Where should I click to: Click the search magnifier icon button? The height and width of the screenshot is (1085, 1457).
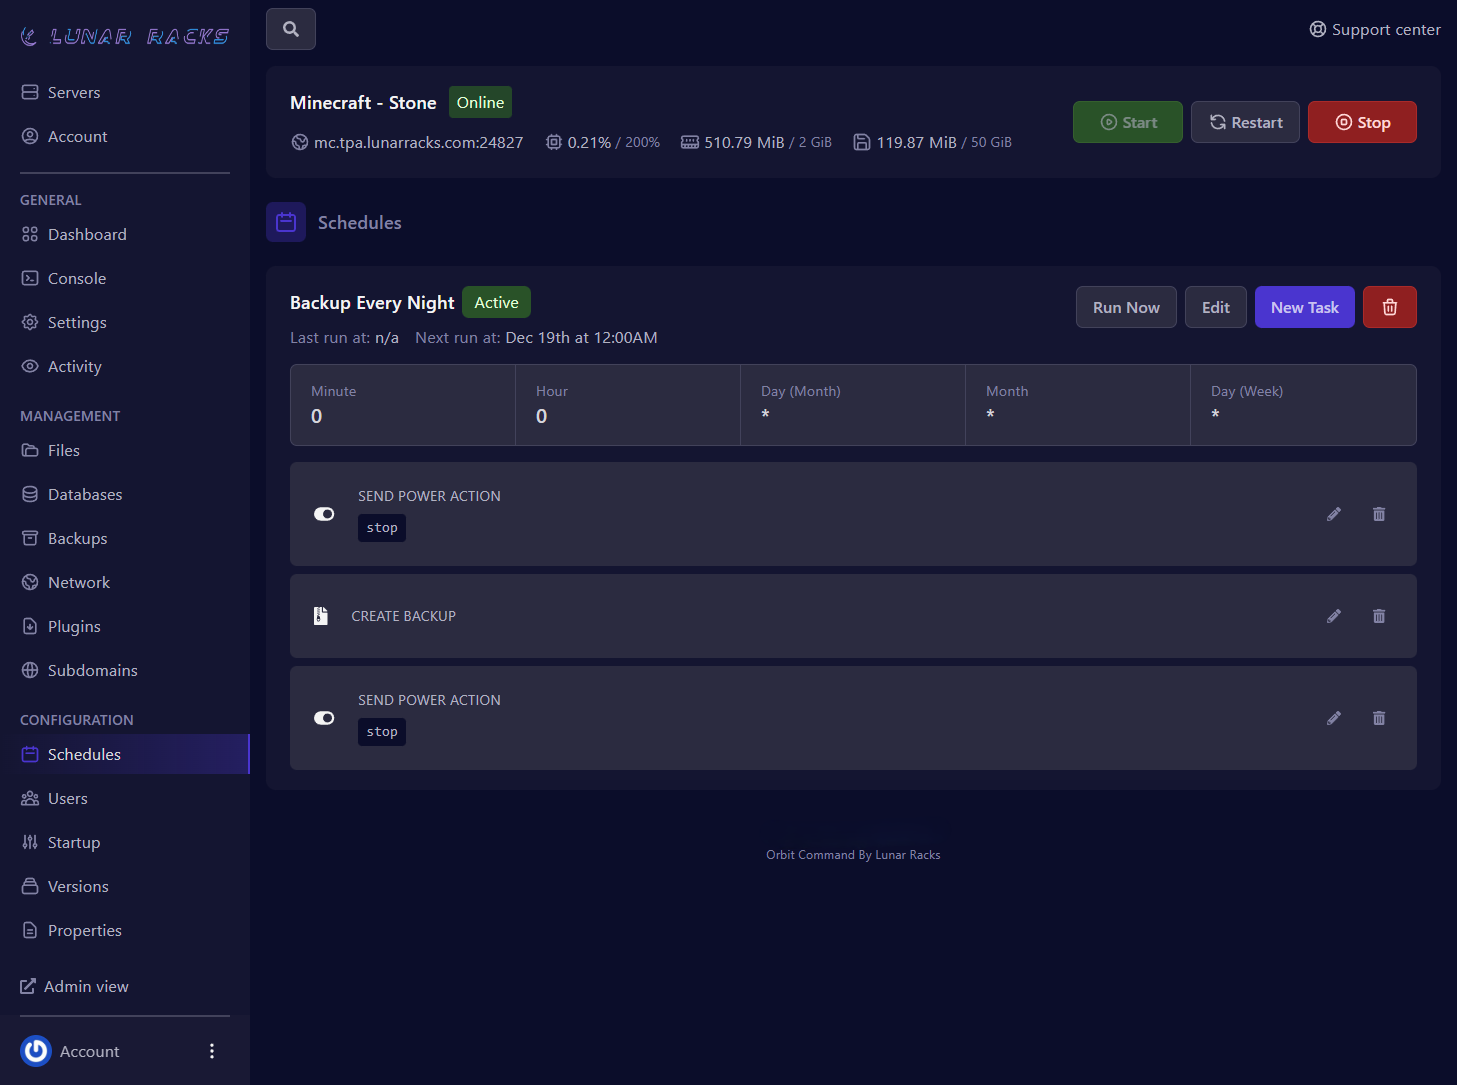tap(291, 29)
